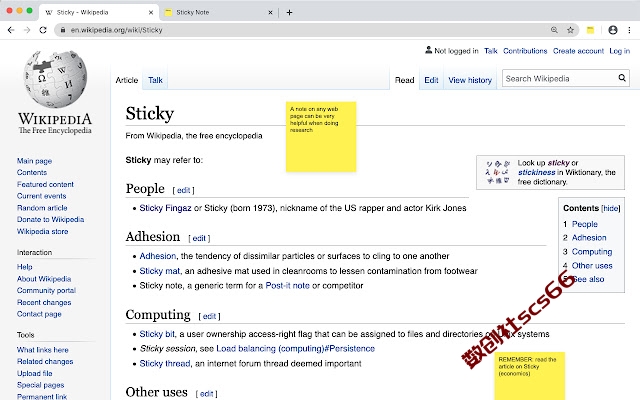
Task: Close the Sticky - Wikipedia tab
Action: click(x=151, y=12)
